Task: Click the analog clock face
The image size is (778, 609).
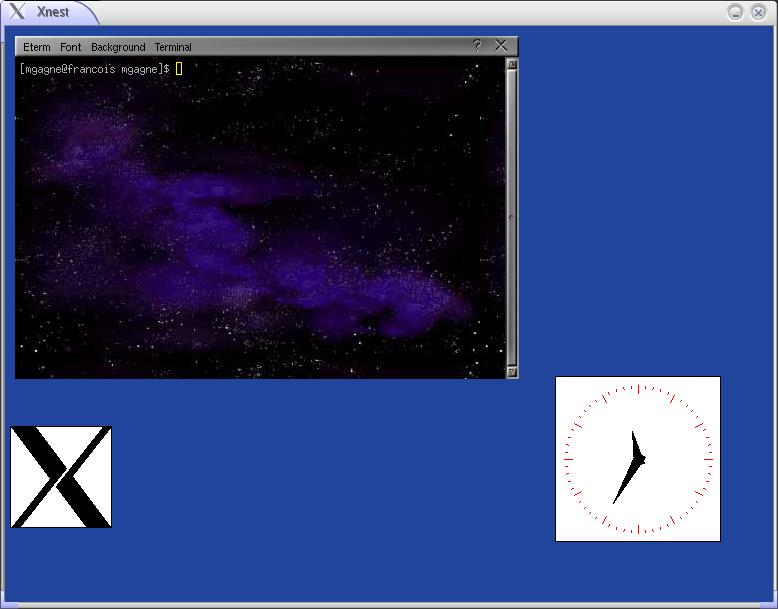Action: pyautogui.click(x=638, y=459)
